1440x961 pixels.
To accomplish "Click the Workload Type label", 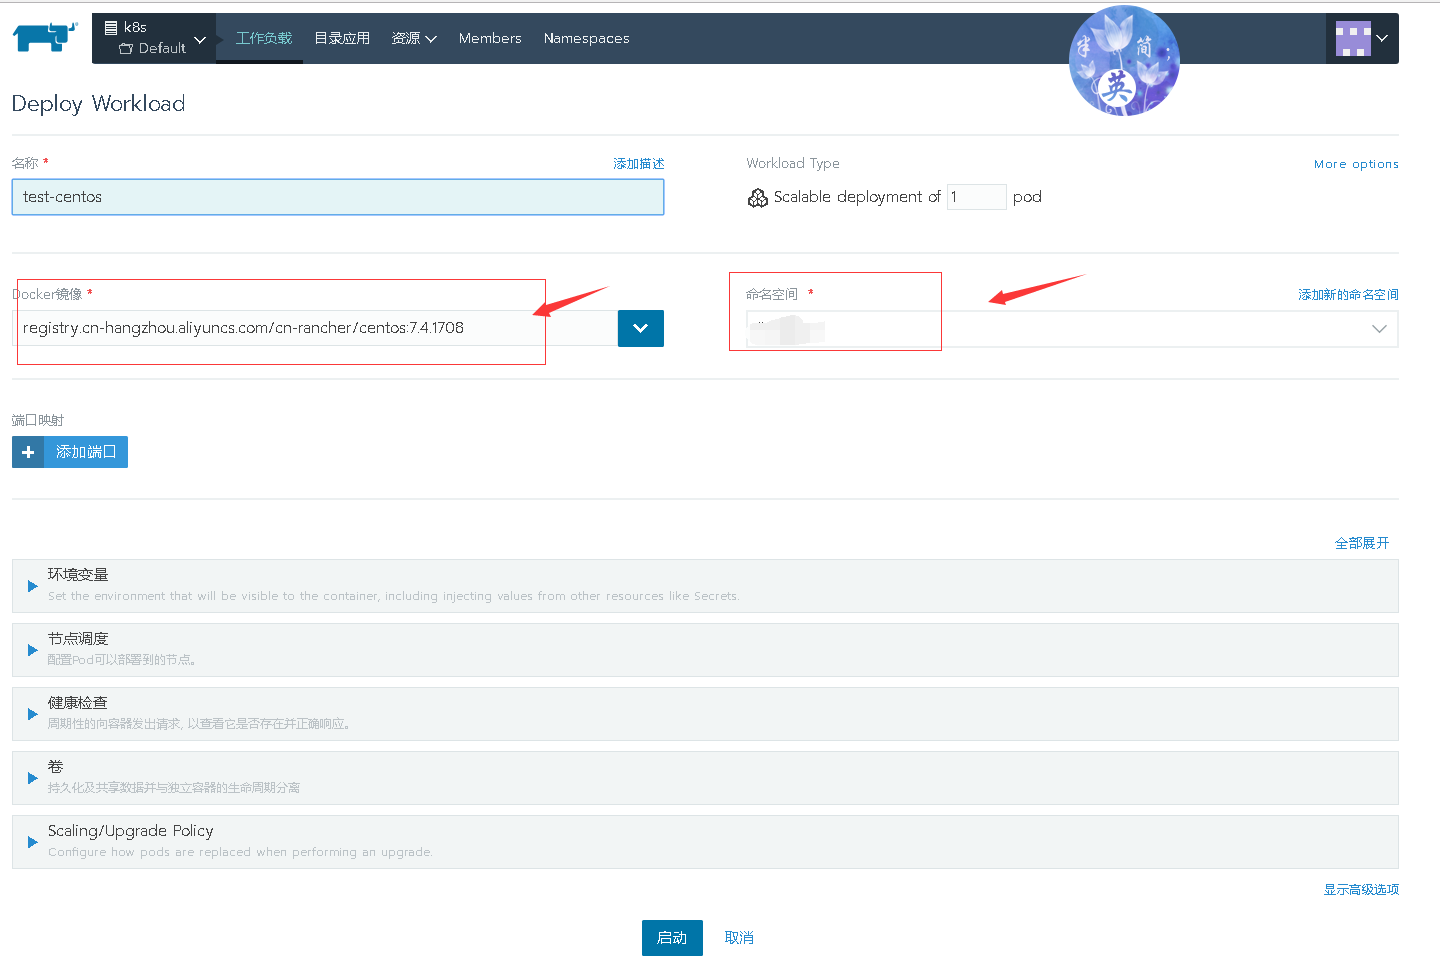I will (x=793, y=164).
